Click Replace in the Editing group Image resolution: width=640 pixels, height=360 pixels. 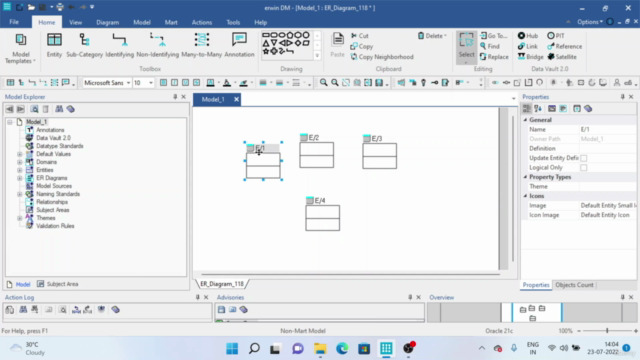(x=494, y=57)
